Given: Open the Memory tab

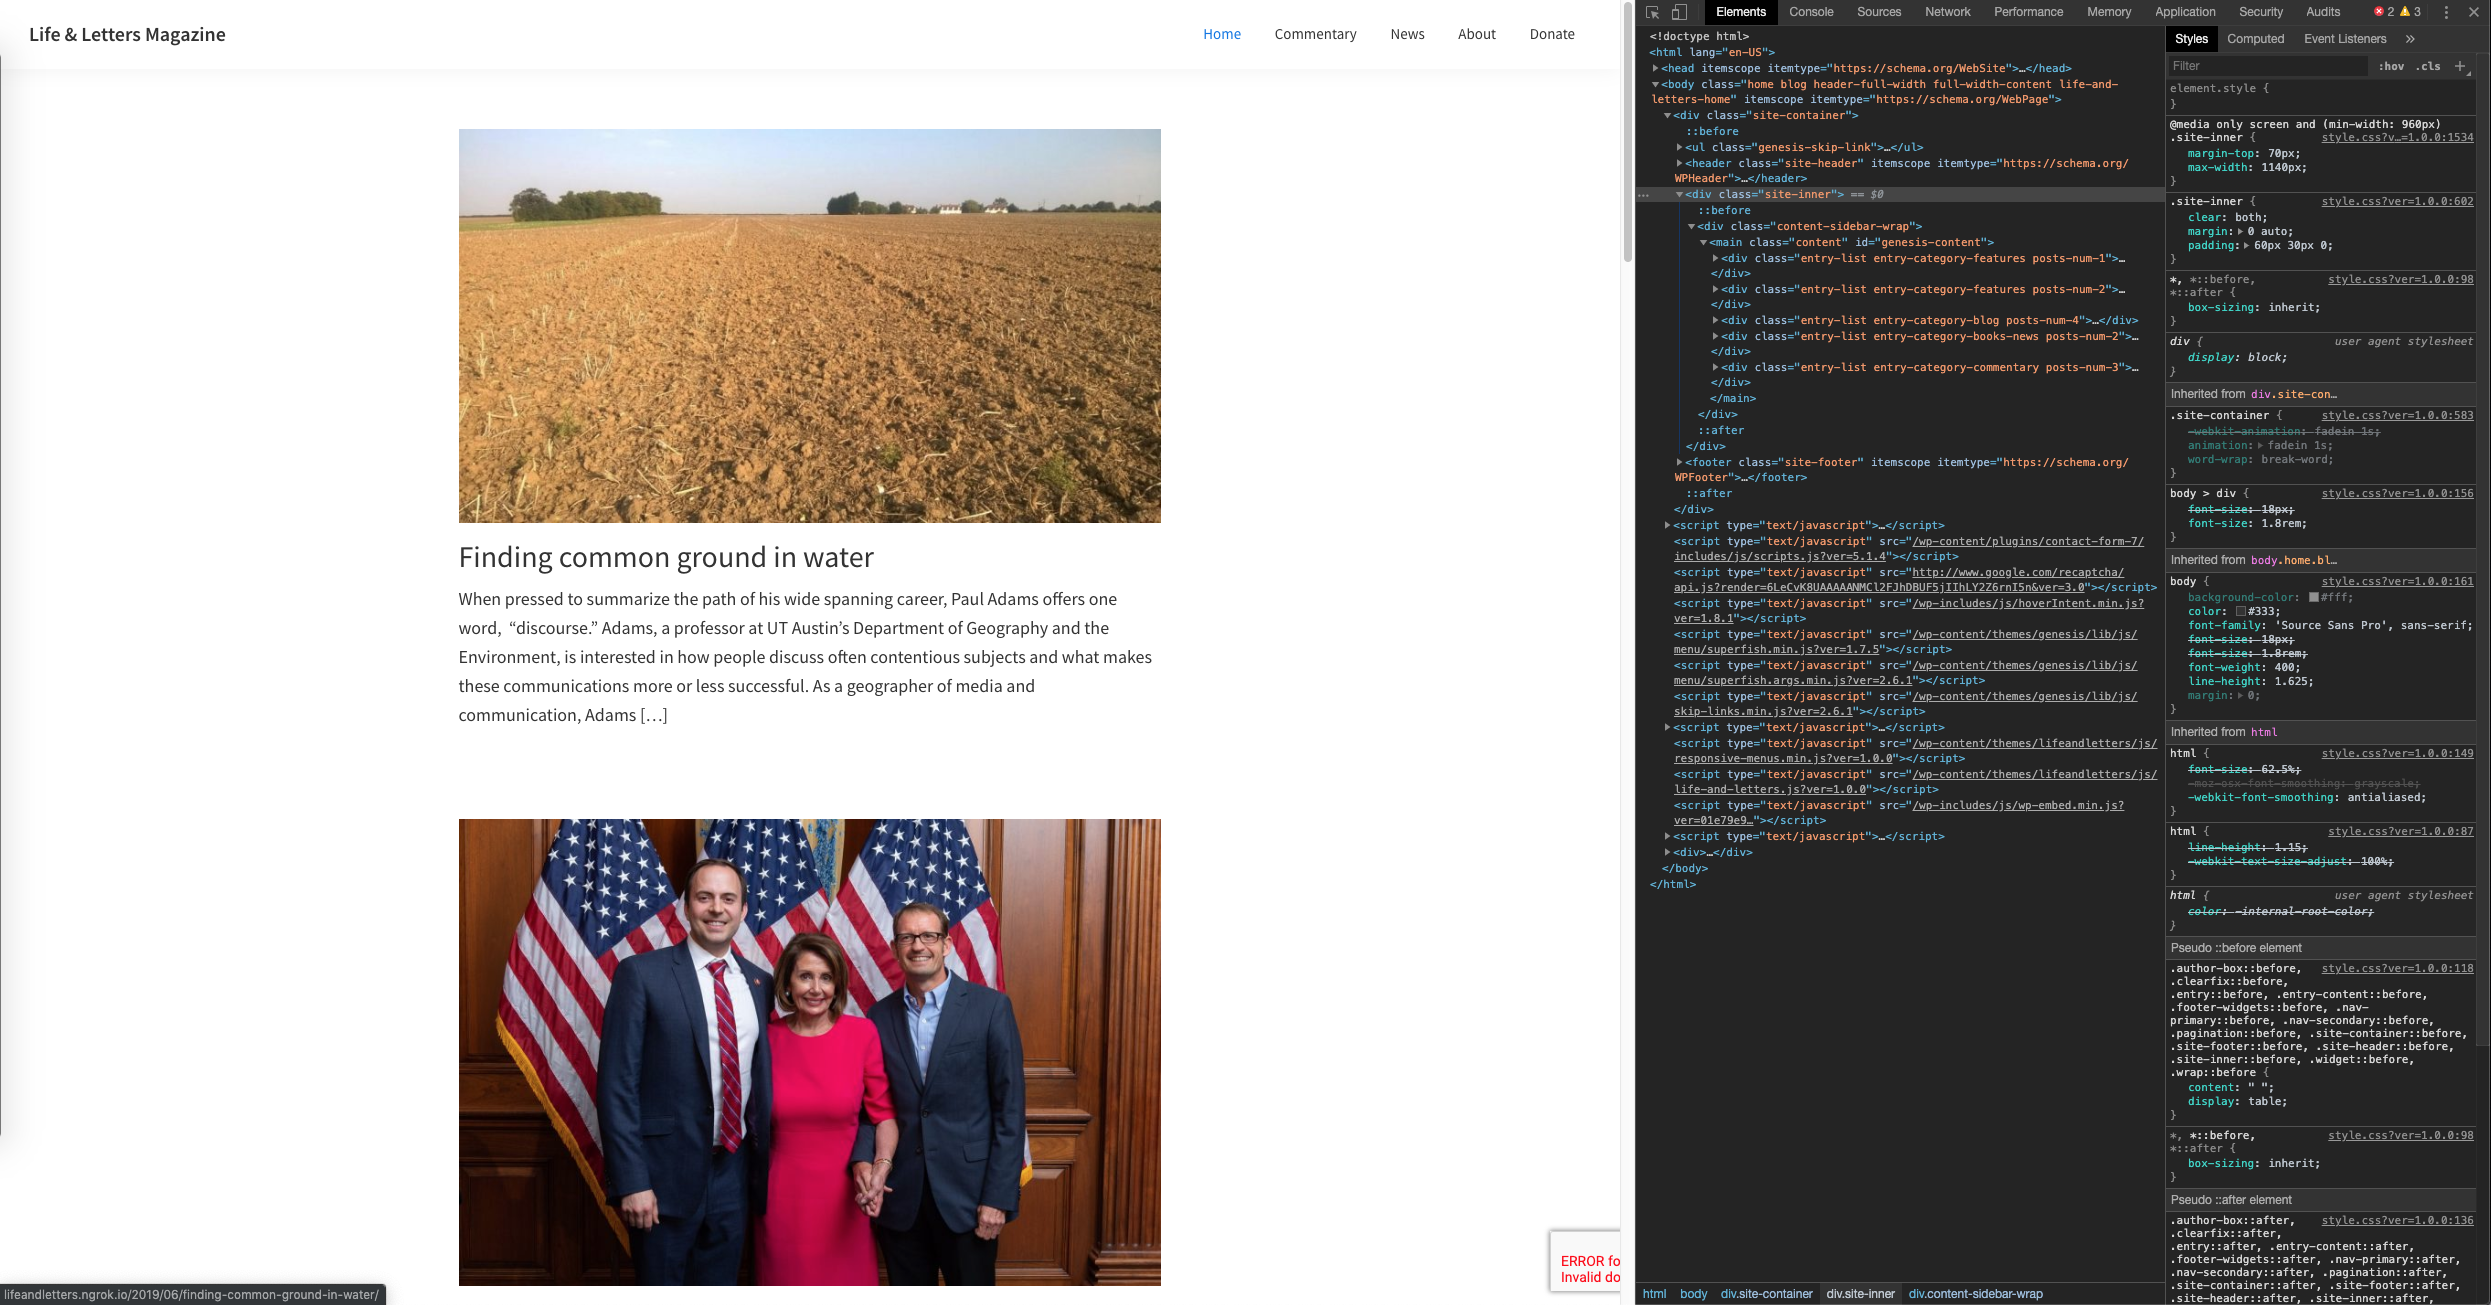Looking at the screenshot, I should (2109, 12).
